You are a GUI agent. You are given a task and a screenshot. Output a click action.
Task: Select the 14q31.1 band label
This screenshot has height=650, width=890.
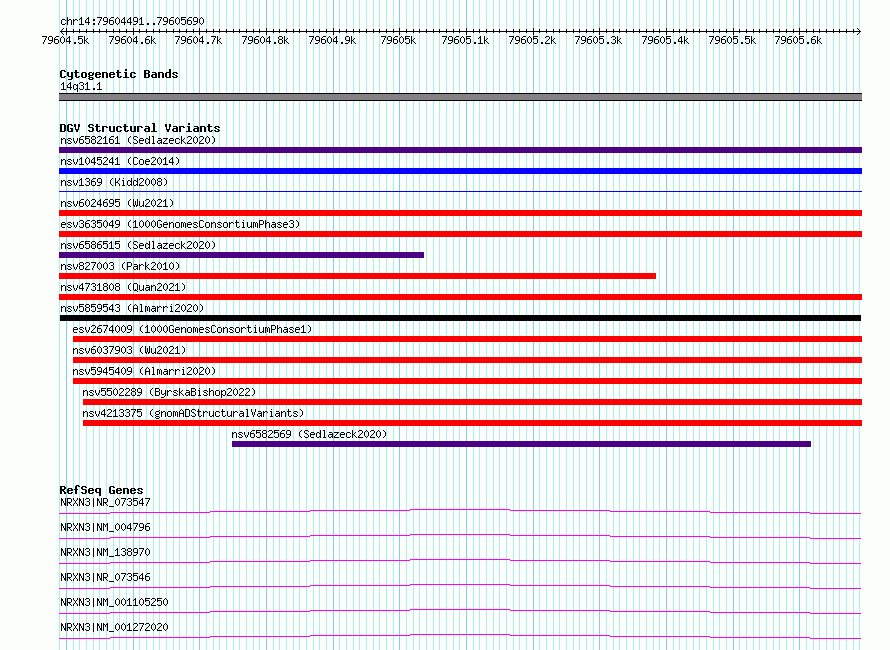pos(81,86)
